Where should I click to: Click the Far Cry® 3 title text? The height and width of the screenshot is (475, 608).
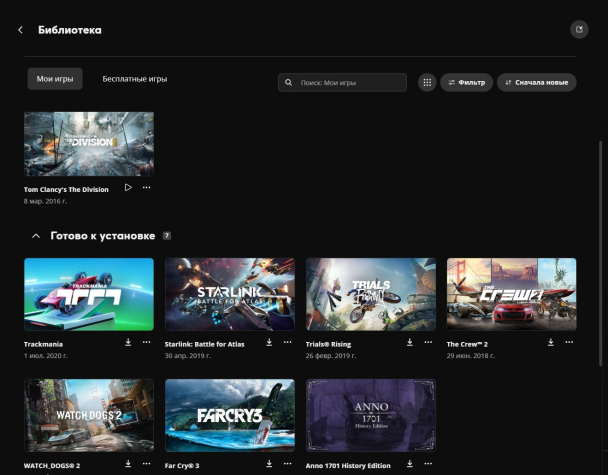[182, 466]
